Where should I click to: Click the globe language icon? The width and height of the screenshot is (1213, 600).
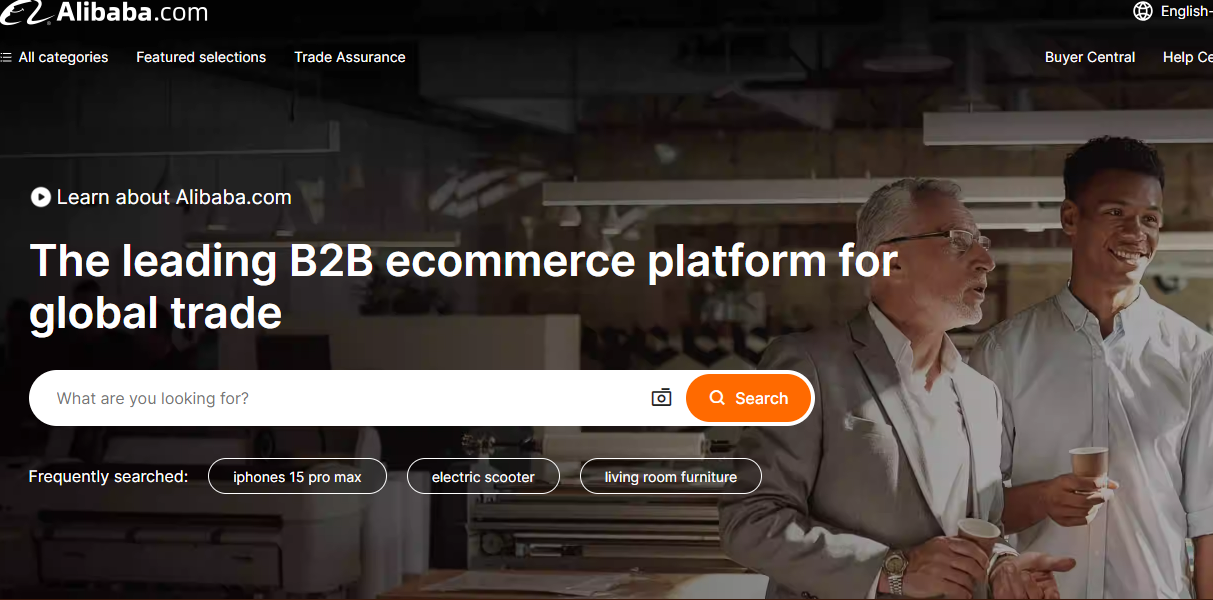[x=1142, y=11]
